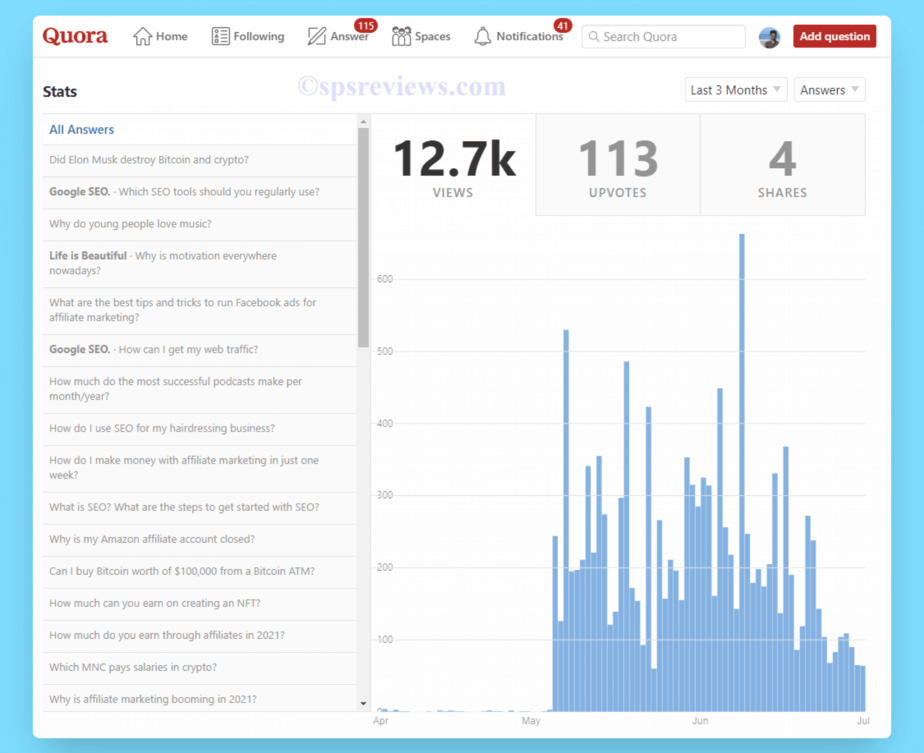Screen dimensions: 924x753
Task: Open 'How much do you earn through affiliates in 2021?'
Action: coord(199,635)
